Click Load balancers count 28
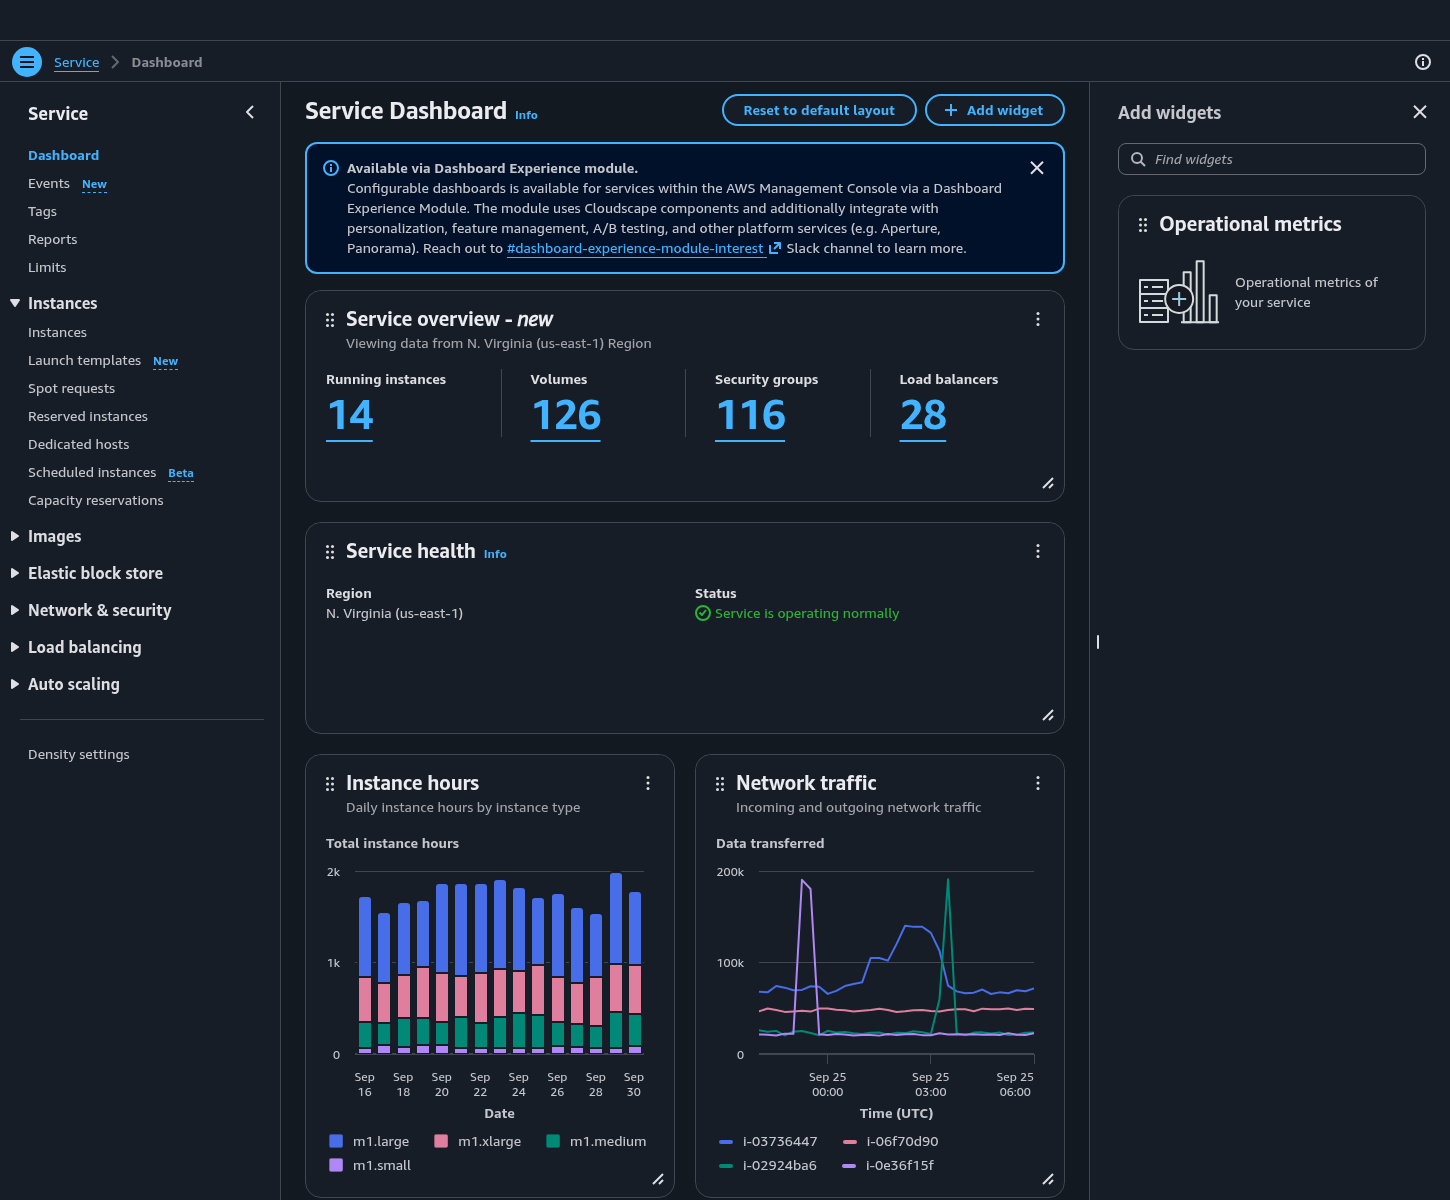This screenshot has width=1450, height=1200. coord(922,416)
